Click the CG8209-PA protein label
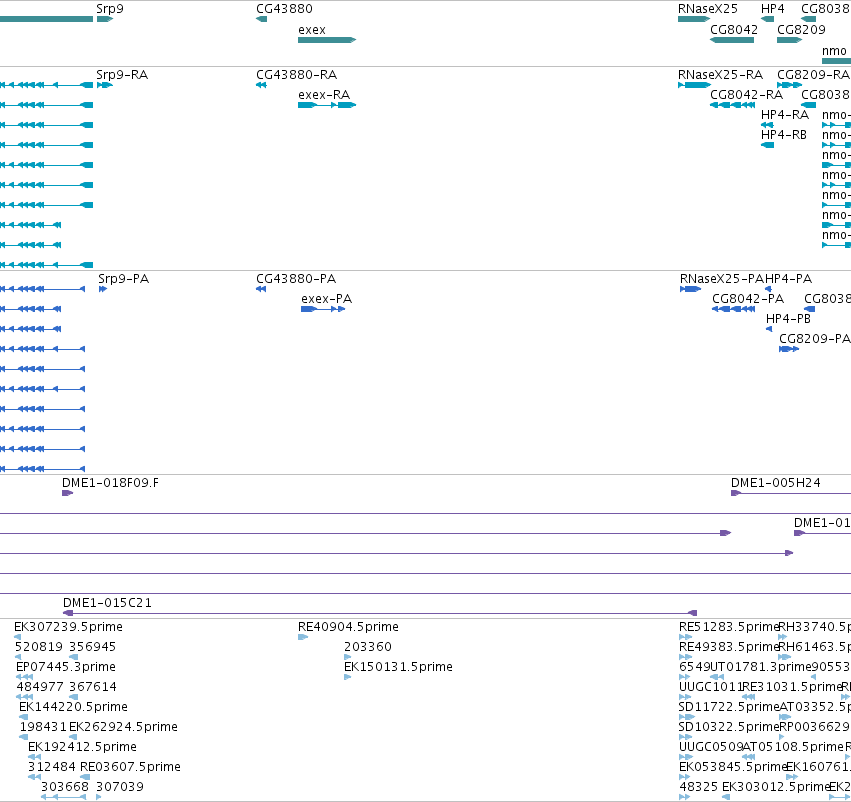Viewport: 851px width, 802px height. (815, 339)
